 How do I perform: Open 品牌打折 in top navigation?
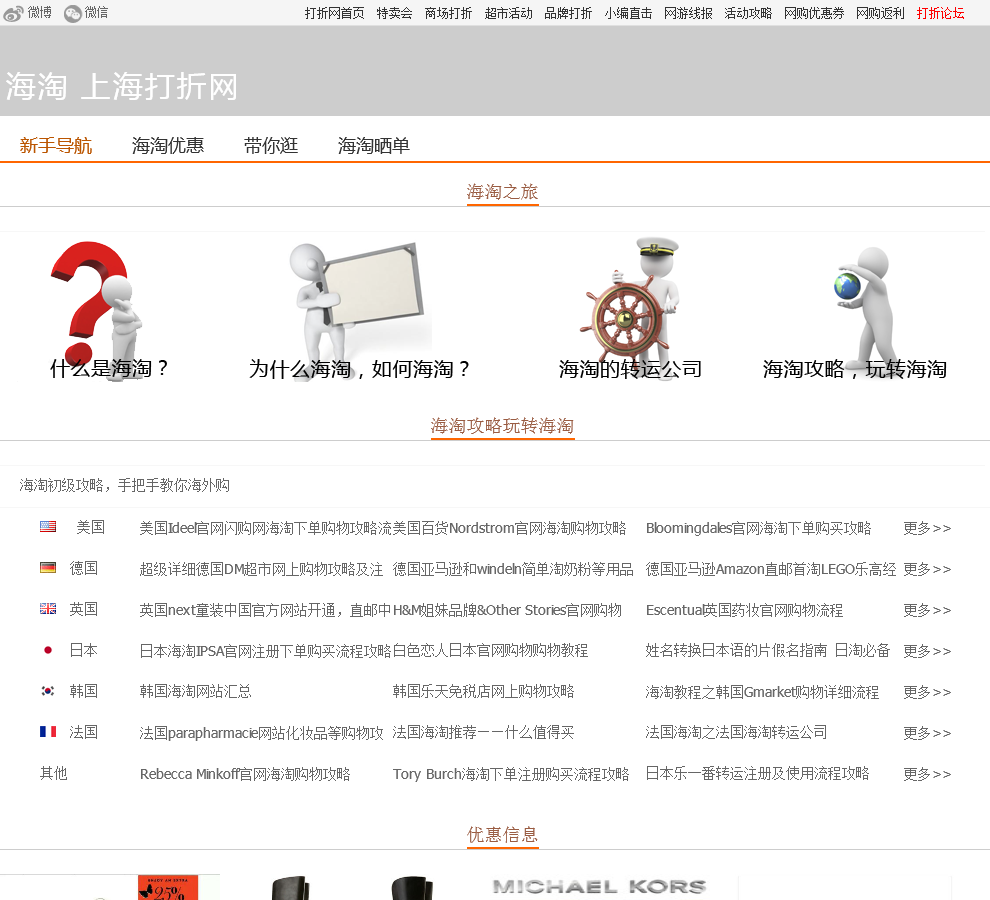click(568, 13)
